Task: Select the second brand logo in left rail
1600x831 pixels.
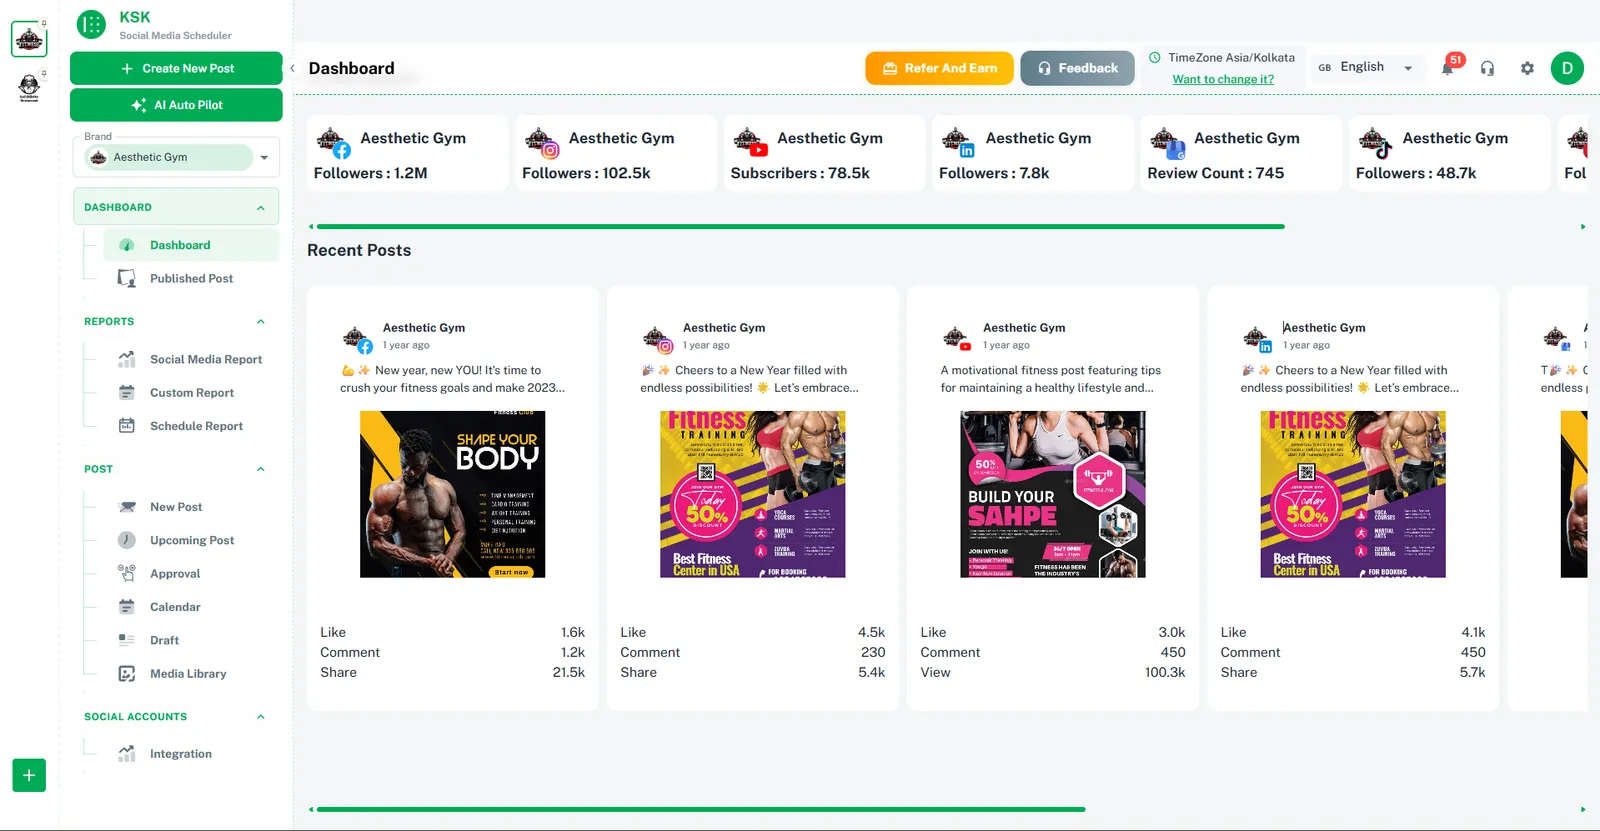Action: pos(29,87)
